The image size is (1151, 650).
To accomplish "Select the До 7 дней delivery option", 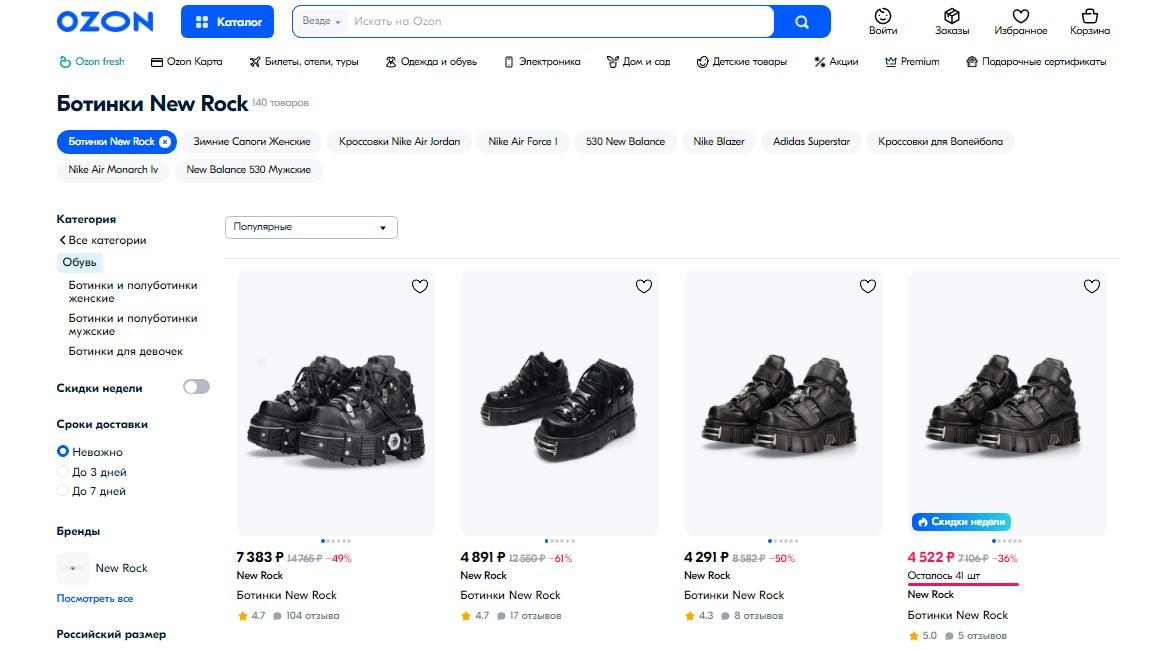I will coord(63,492).
